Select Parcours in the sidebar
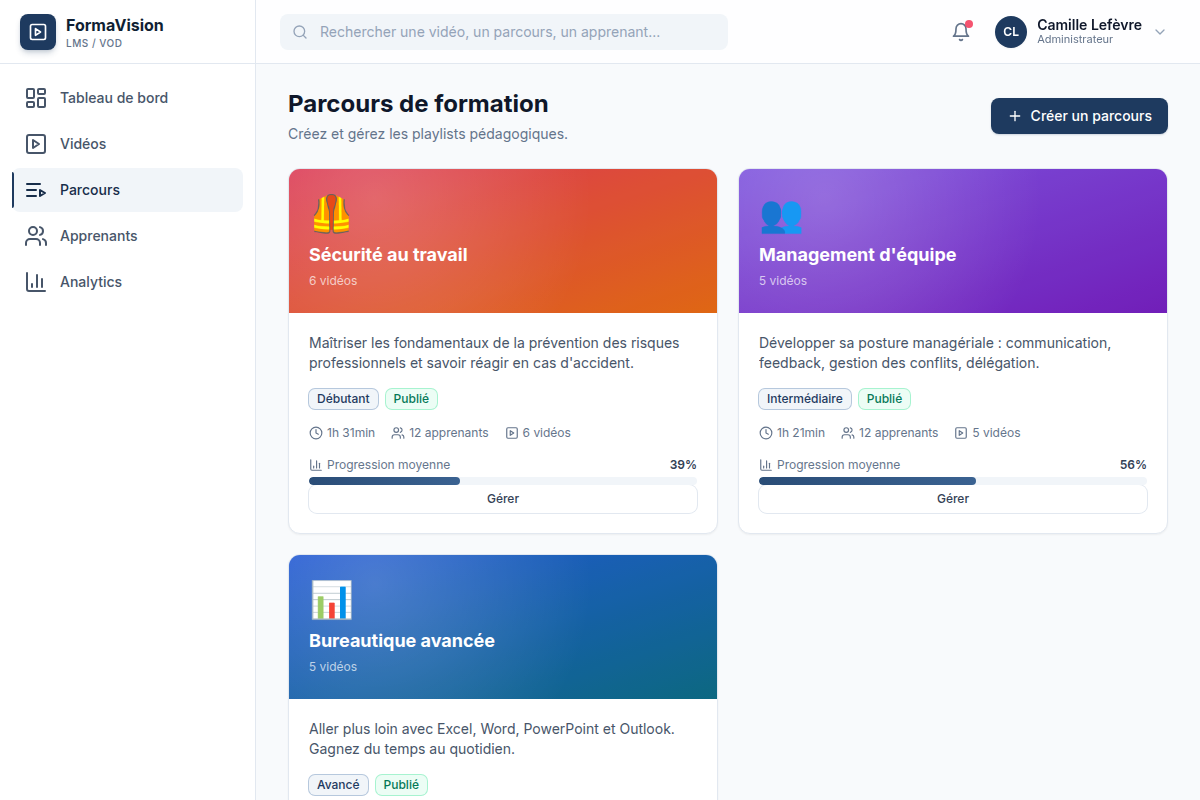The image size is (1200, 800). coord(127,190)
